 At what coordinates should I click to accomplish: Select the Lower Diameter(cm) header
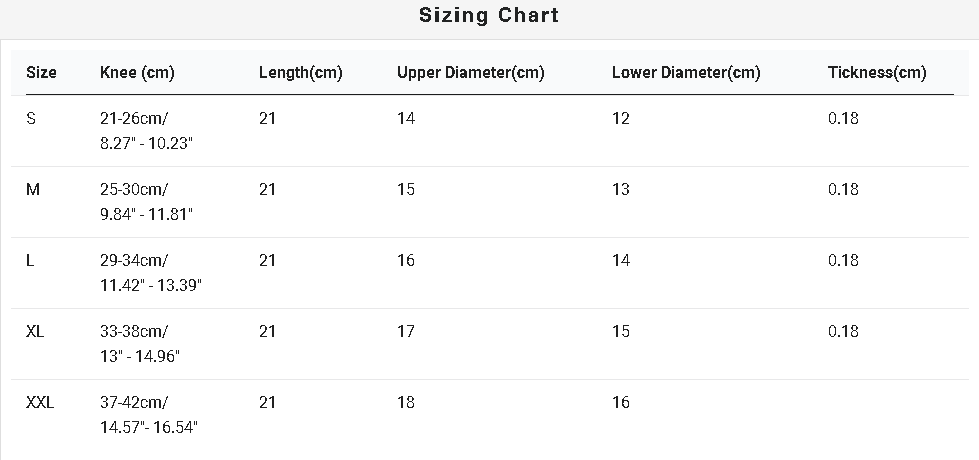pyautogui.click(x=686, y=72)
